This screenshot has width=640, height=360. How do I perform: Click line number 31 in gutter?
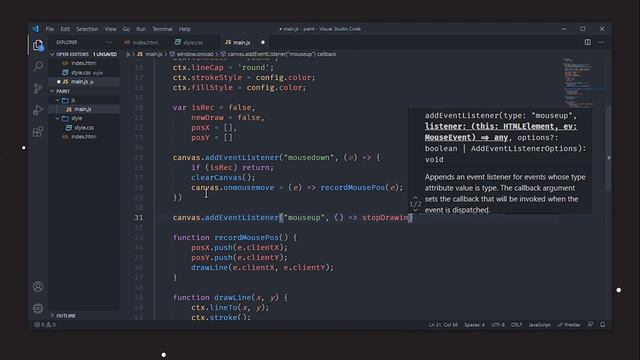pyautogui.click(x=138, y=218)
